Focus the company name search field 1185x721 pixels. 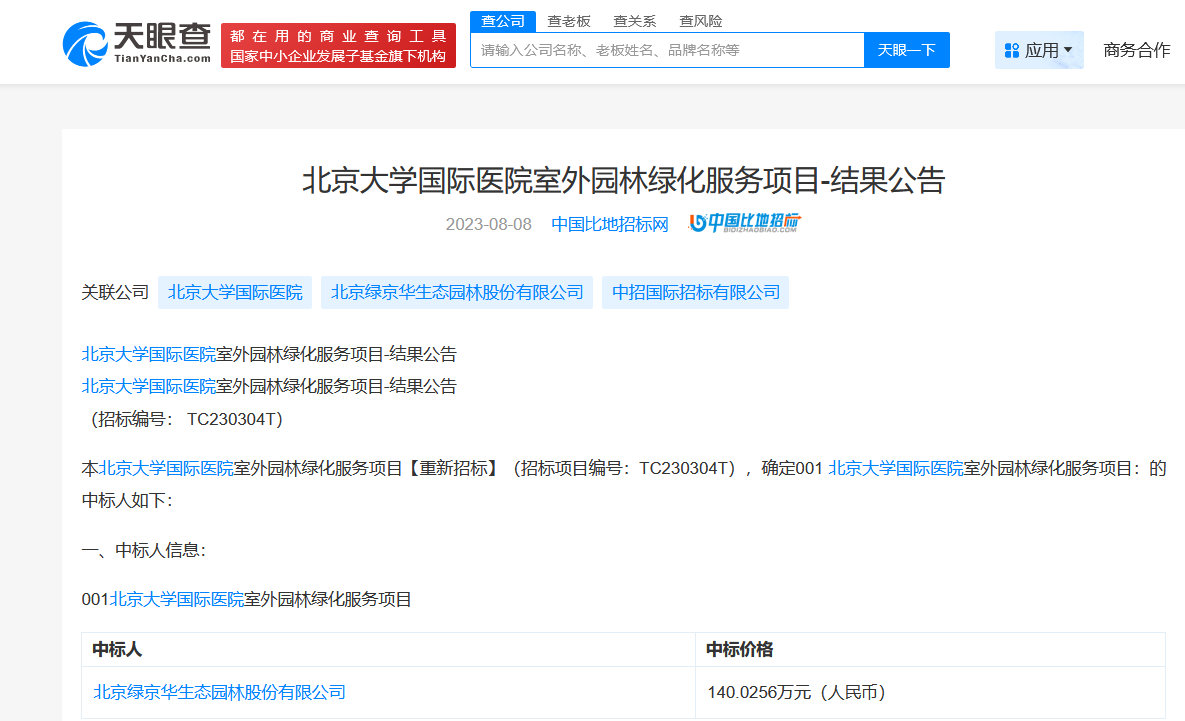tap(667, 50)
